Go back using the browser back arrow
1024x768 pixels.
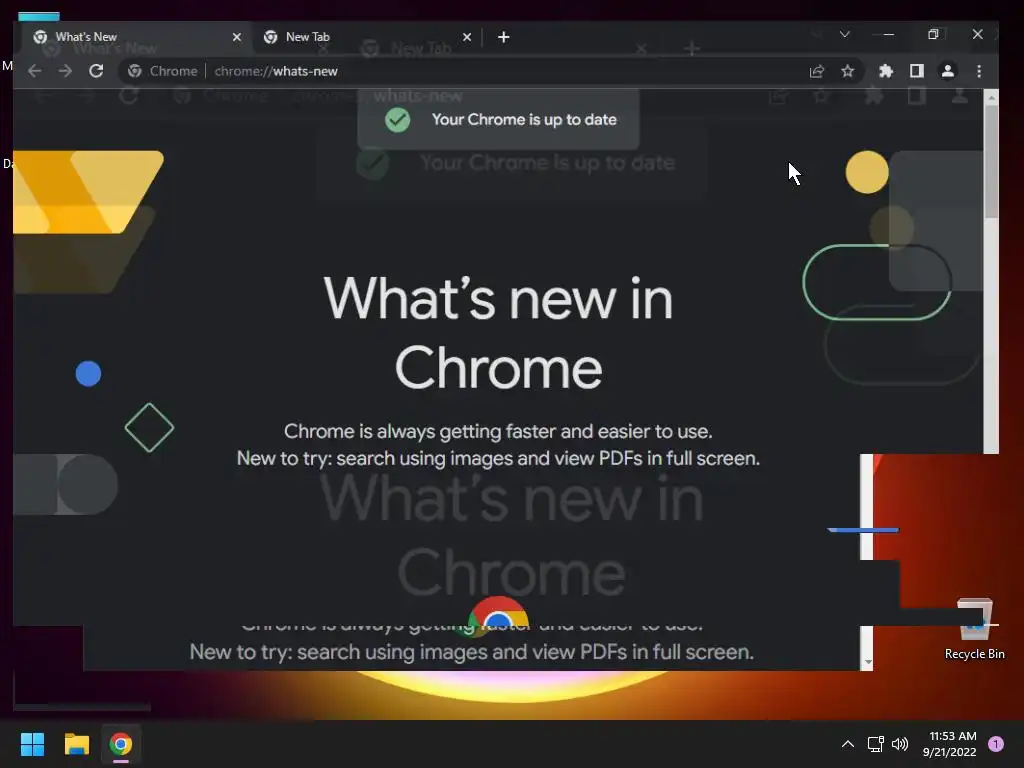35,71
